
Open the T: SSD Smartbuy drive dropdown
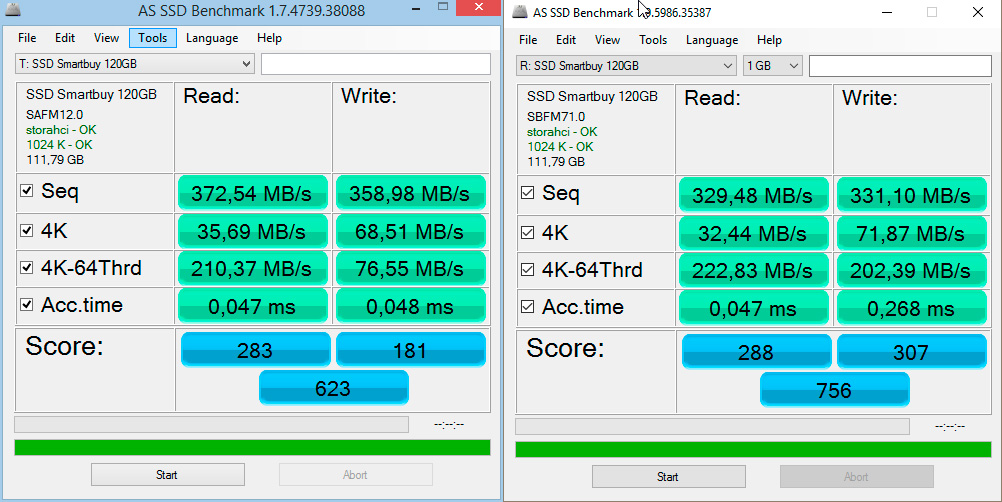(134, 64)
